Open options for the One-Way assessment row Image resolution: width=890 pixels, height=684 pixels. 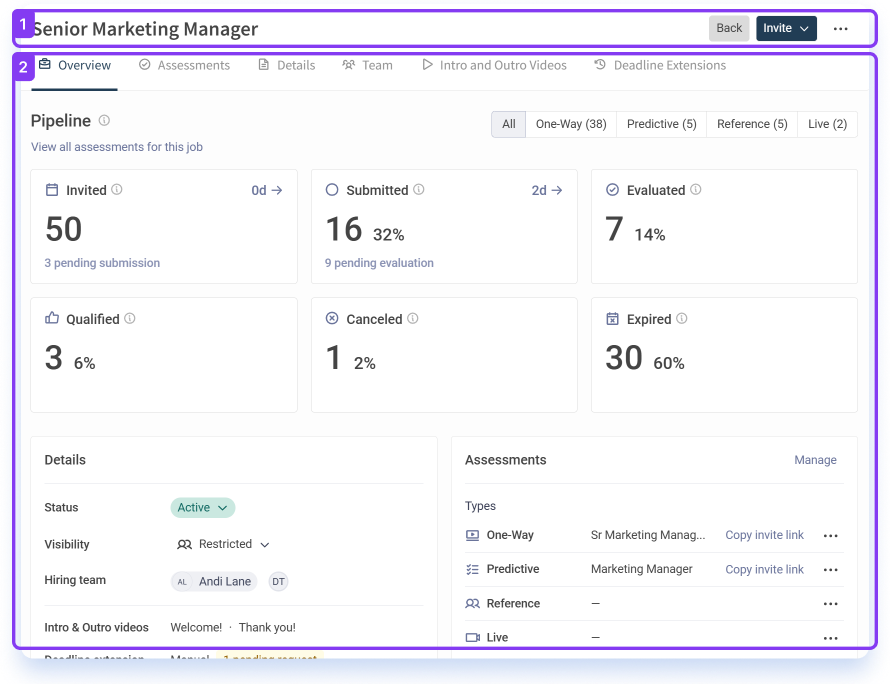coord(830,535)
